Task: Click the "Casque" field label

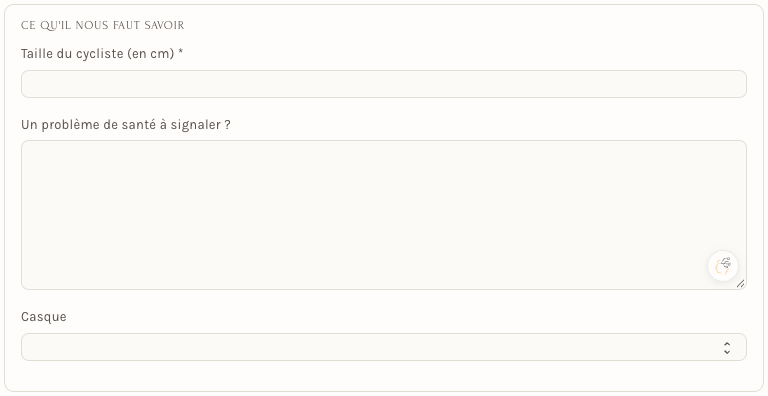Action: [x=44, y=317]
